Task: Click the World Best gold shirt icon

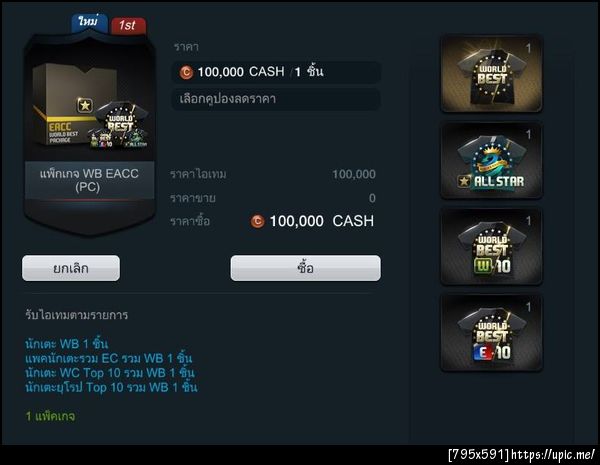Action: click(x=491, y=73)
